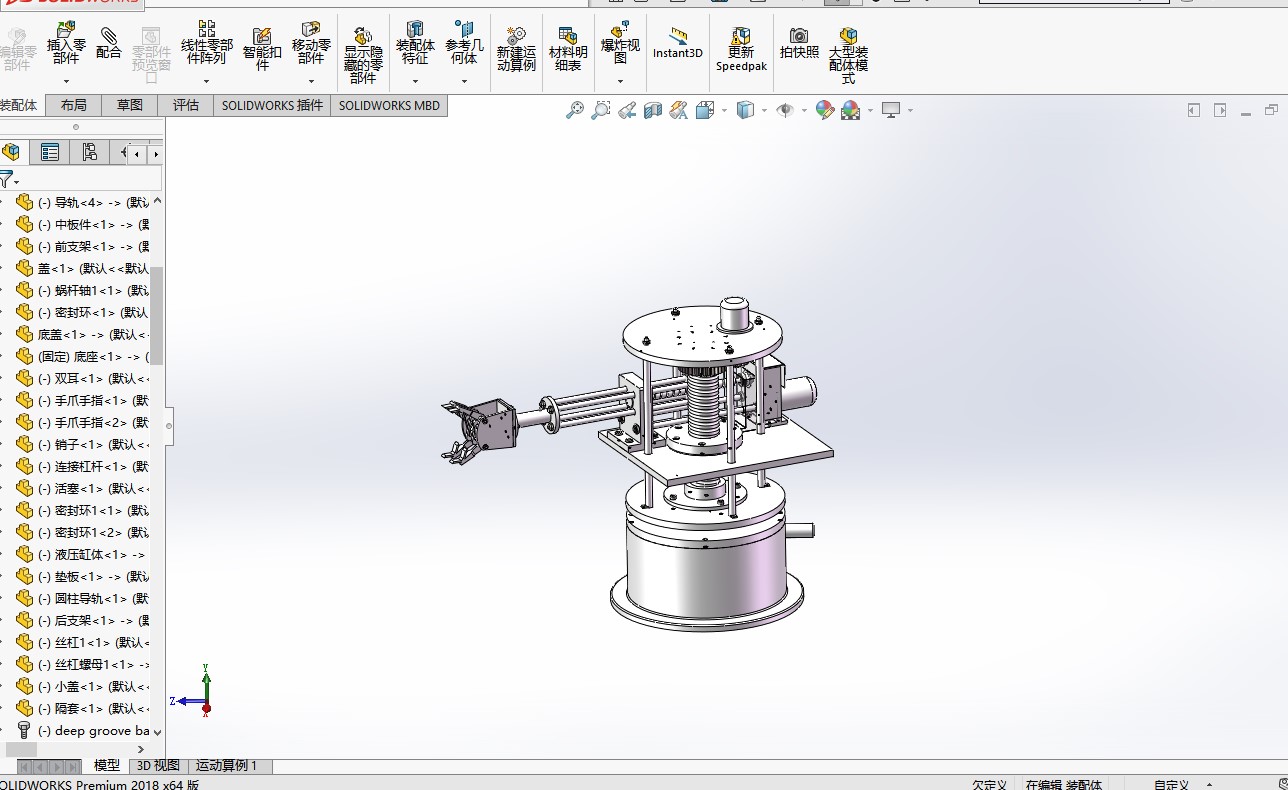Switch to Sketch (草图) tab
This screenshot has height=790, width=1288.
coord(129,105)
